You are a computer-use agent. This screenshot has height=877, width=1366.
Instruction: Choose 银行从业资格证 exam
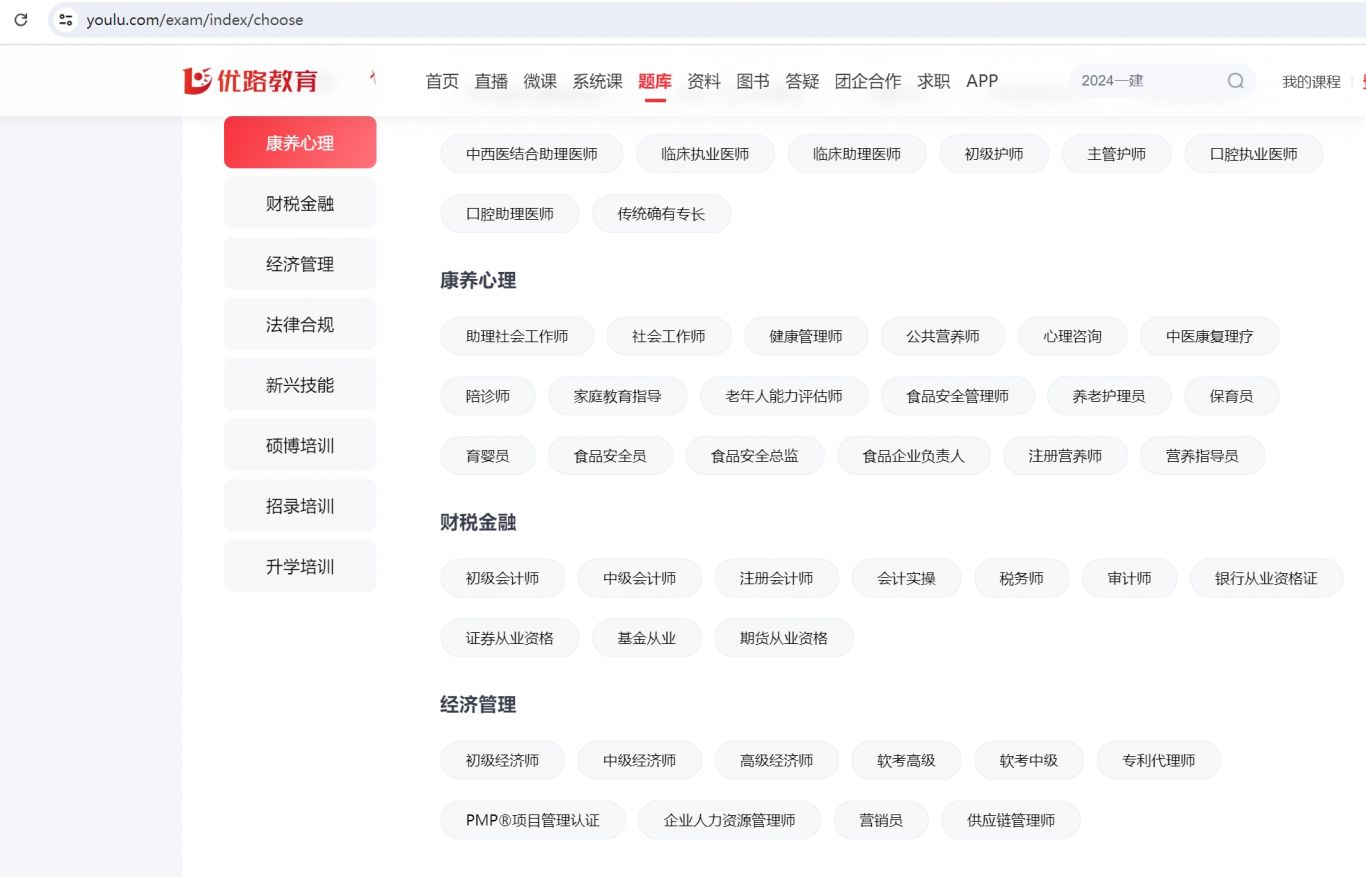1267,578
